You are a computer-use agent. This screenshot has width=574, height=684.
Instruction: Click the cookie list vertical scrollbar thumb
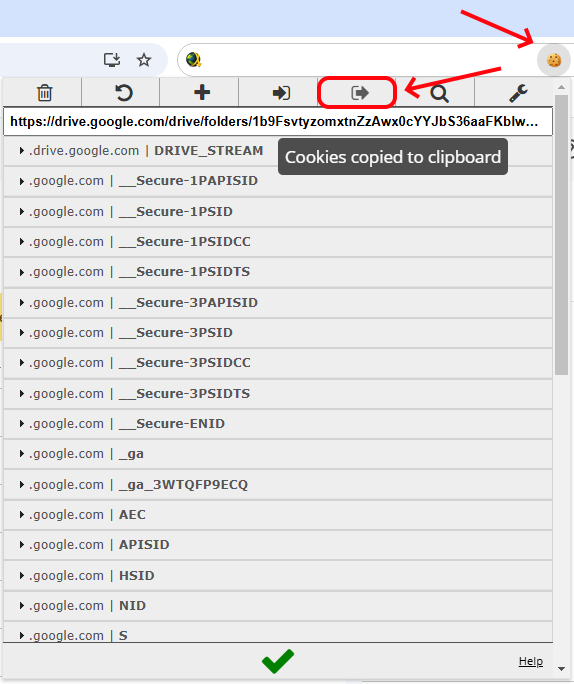tap(561, 234)
